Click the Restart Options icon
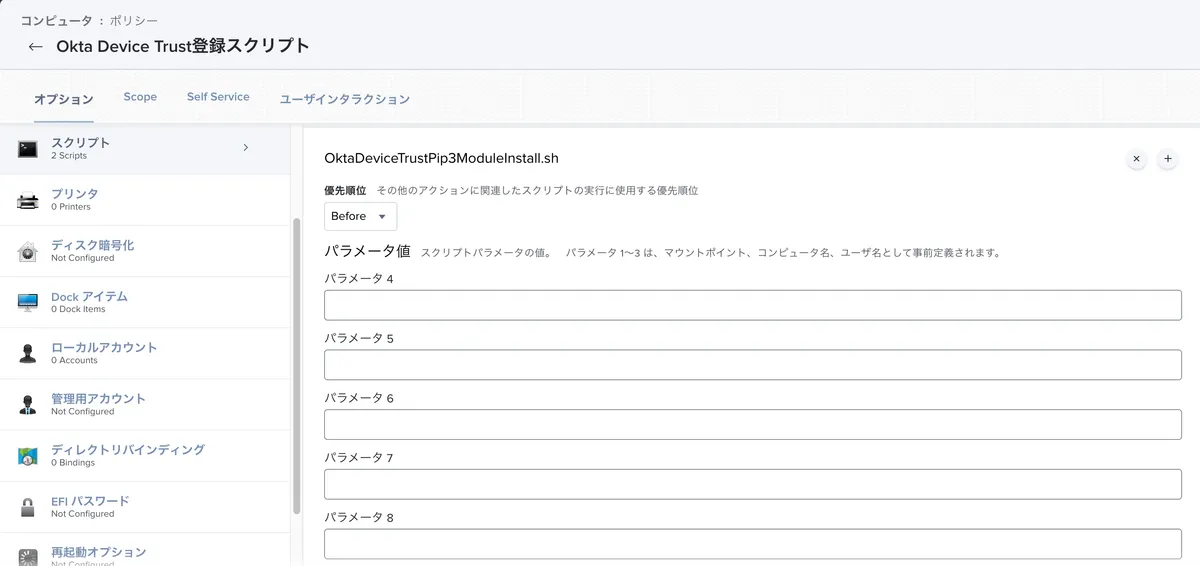Image resolution: width=1200 pixels, height=566 pixels. 27,556
